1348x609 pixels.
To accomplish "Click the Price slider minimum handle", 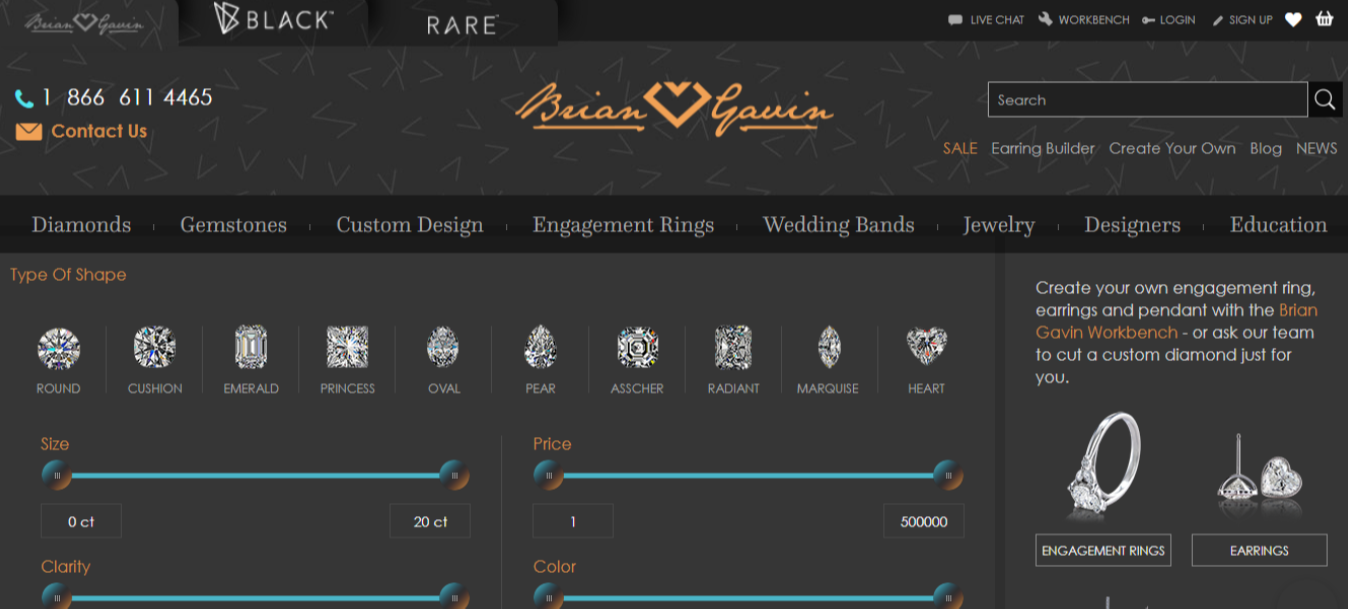I will pyautogui.click(x=548, y=476).
